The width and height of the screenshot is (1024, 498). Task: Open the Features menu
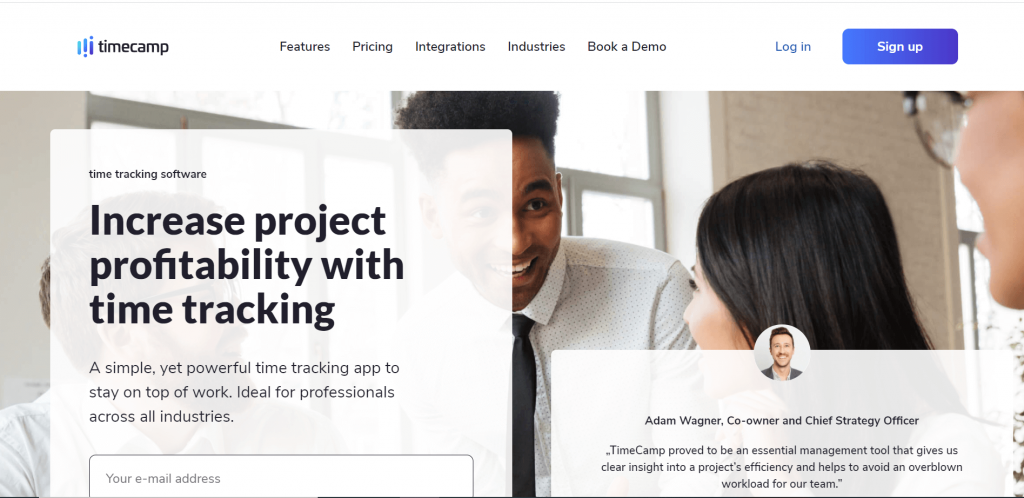tap(305, 46)
